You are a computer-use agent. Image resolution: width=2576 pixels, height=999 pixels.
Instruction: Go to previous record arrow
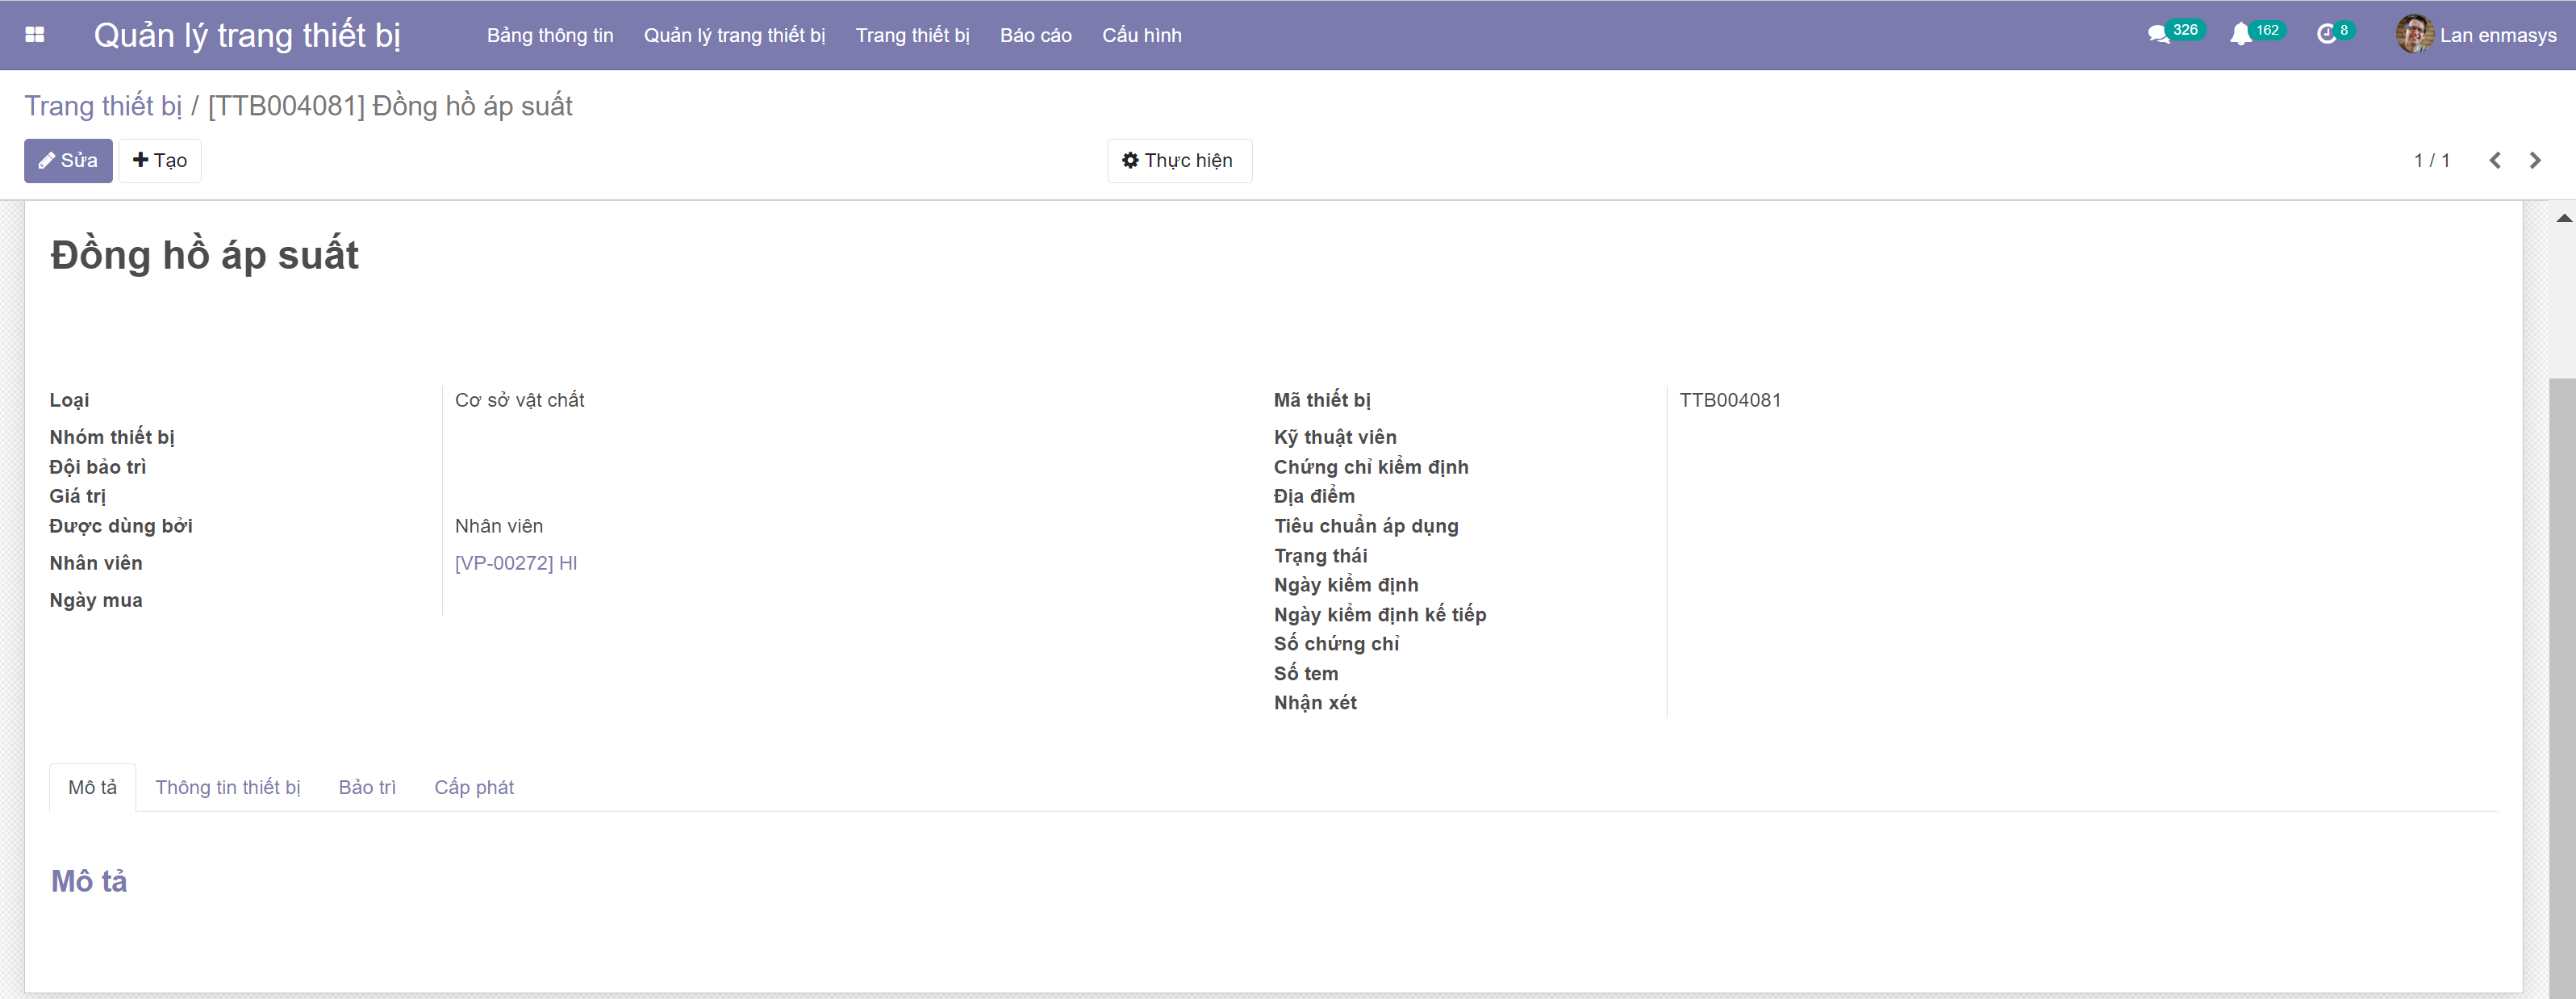(x=2494, y=161)
